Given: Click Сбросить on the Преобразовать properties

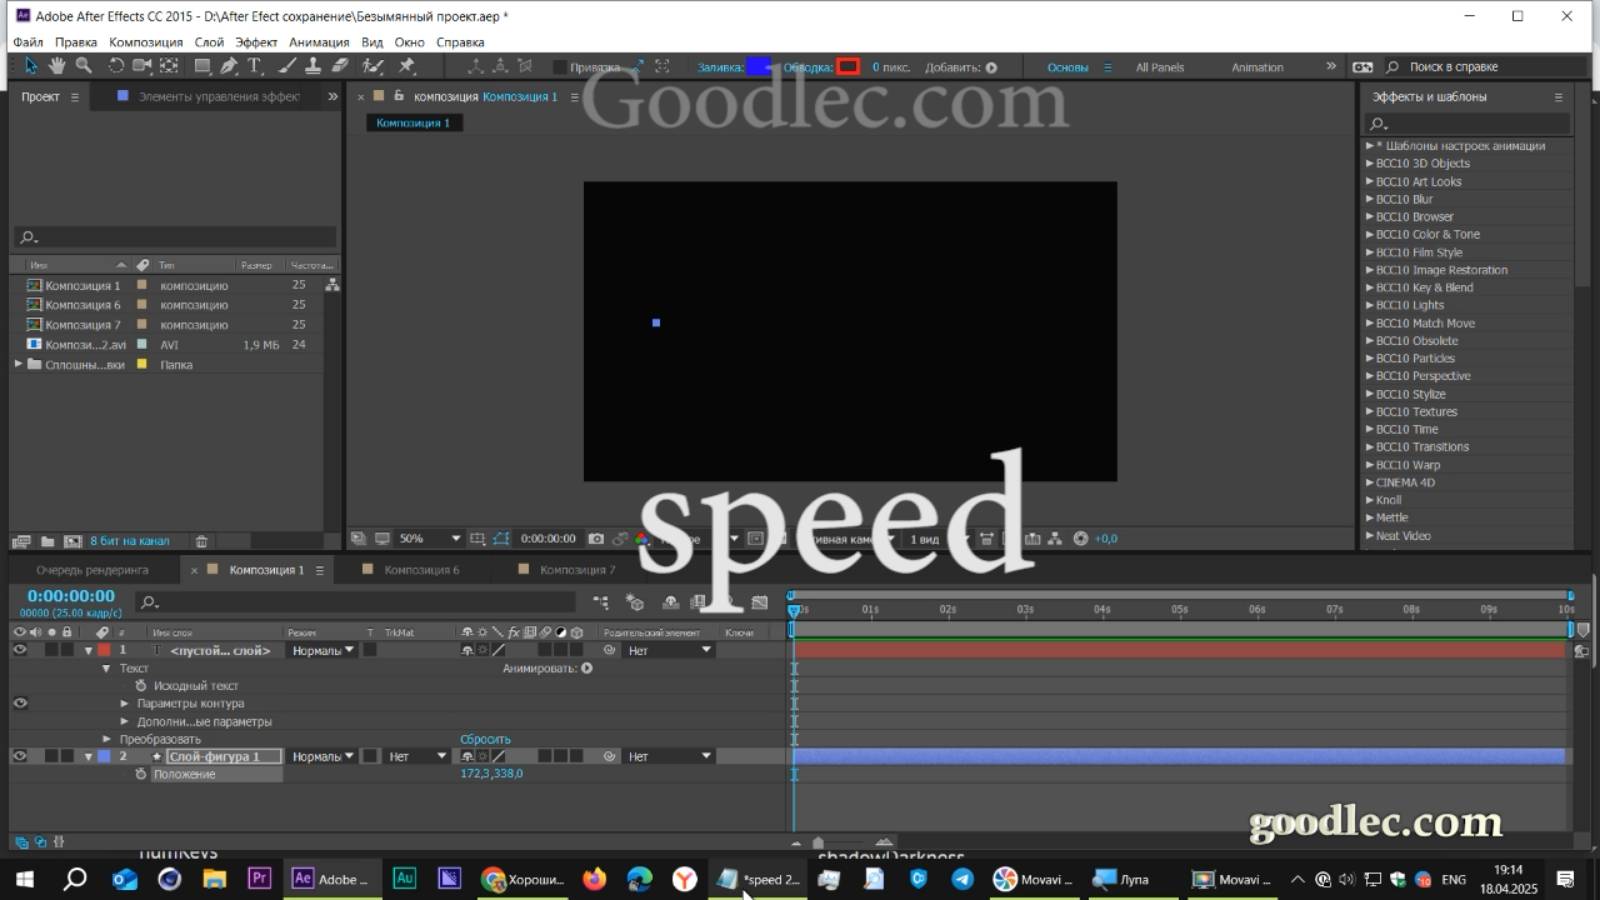Looking at the screenshot, I should pos(486,738).
